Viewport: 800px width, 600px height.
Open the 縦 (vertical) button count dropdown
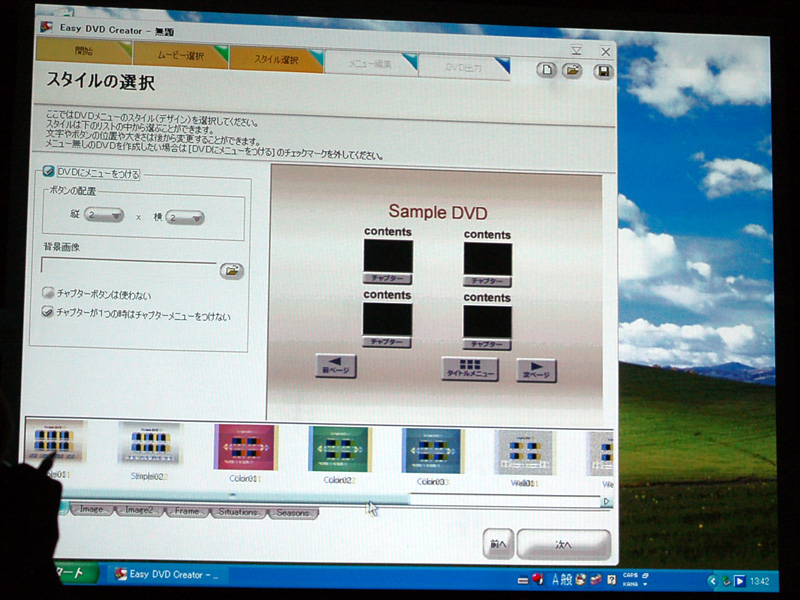coord(103,216)
